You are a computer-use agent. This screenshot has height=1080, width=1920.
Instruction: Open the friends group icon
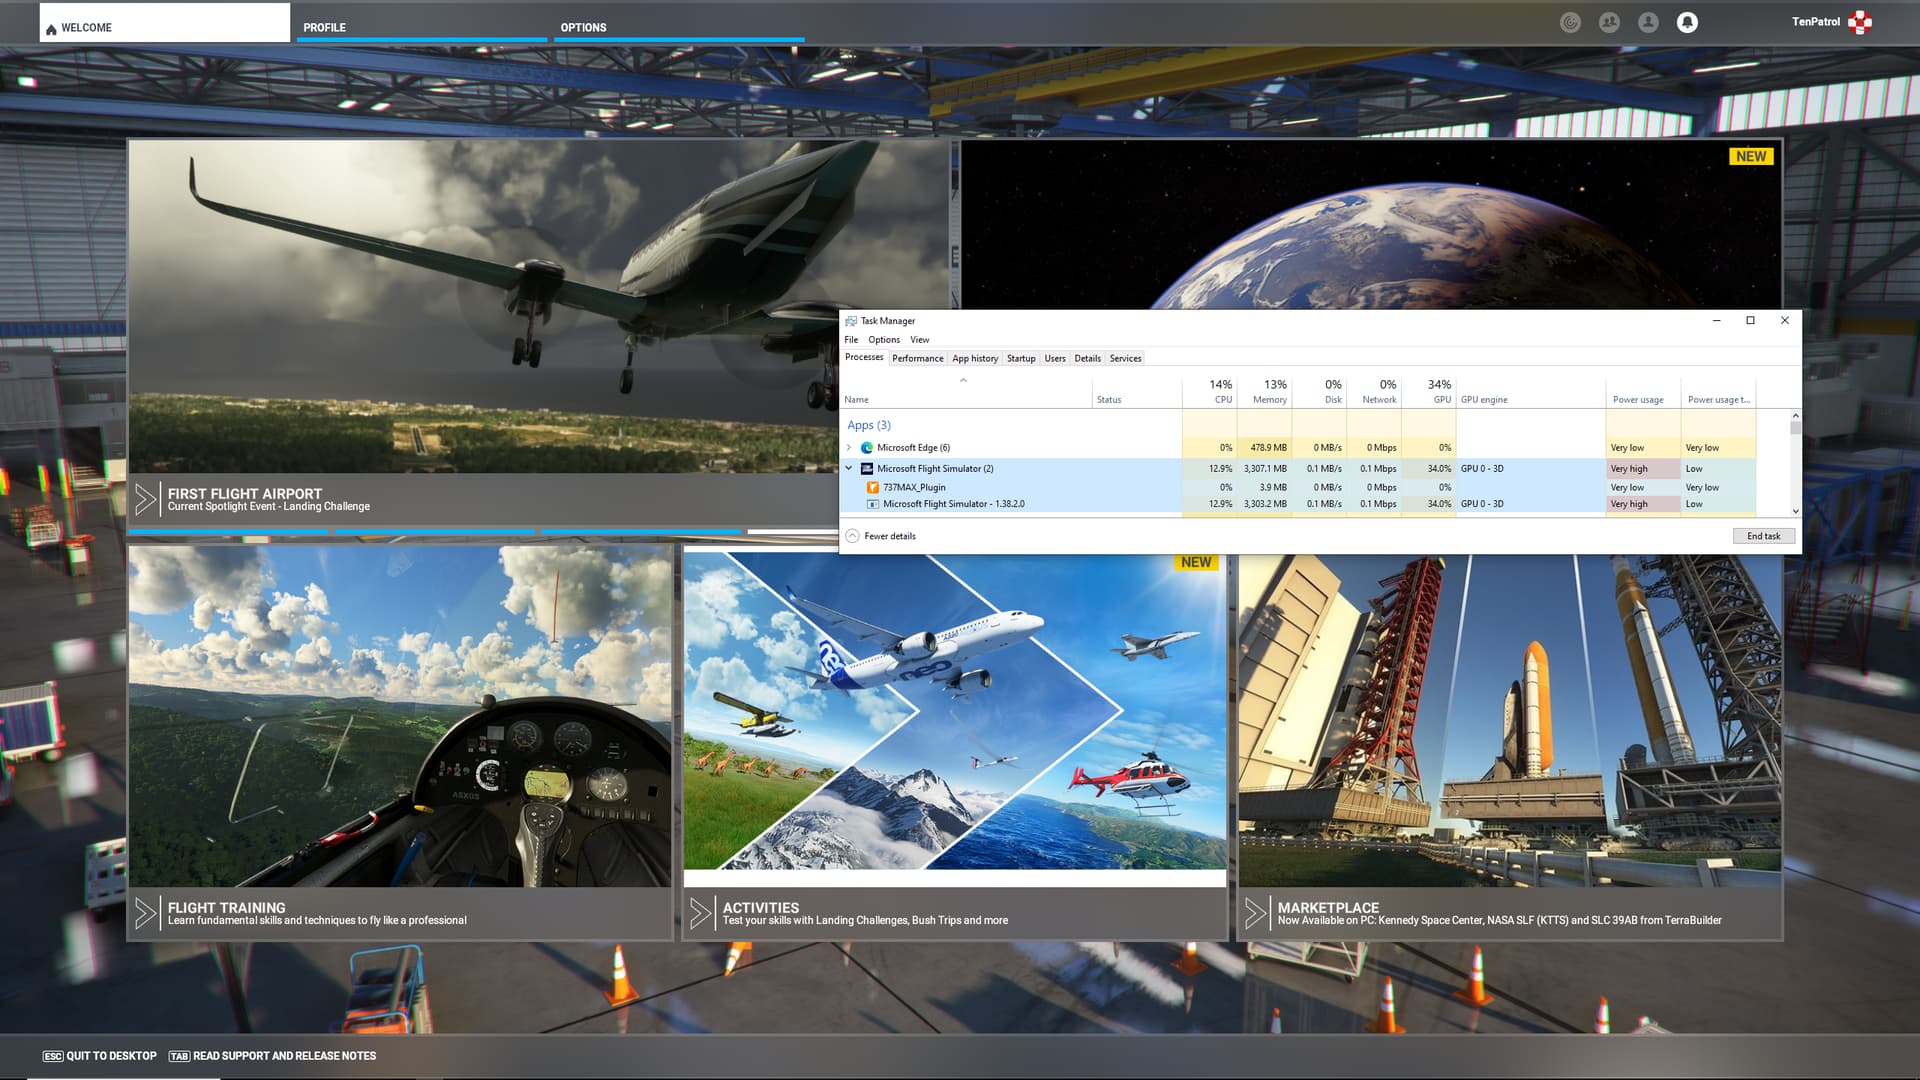tap(1609, 22)
